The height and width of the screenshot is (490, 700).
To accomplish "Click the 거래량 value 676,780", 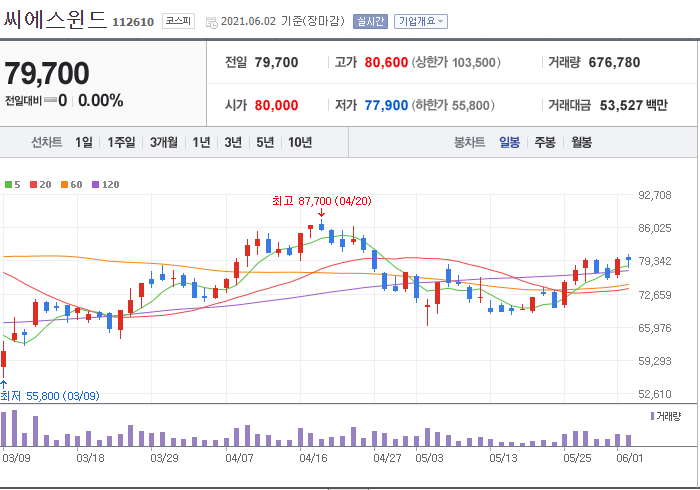I will 614,62.
